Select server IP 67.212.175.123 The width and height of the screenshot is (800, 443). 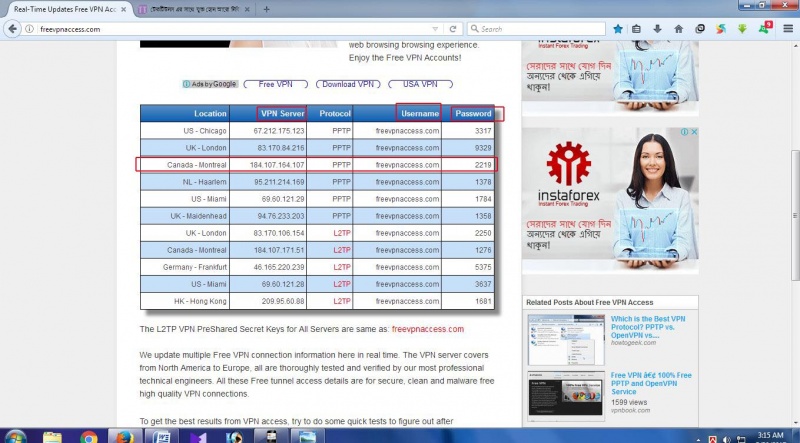click(x=279, y=131)
